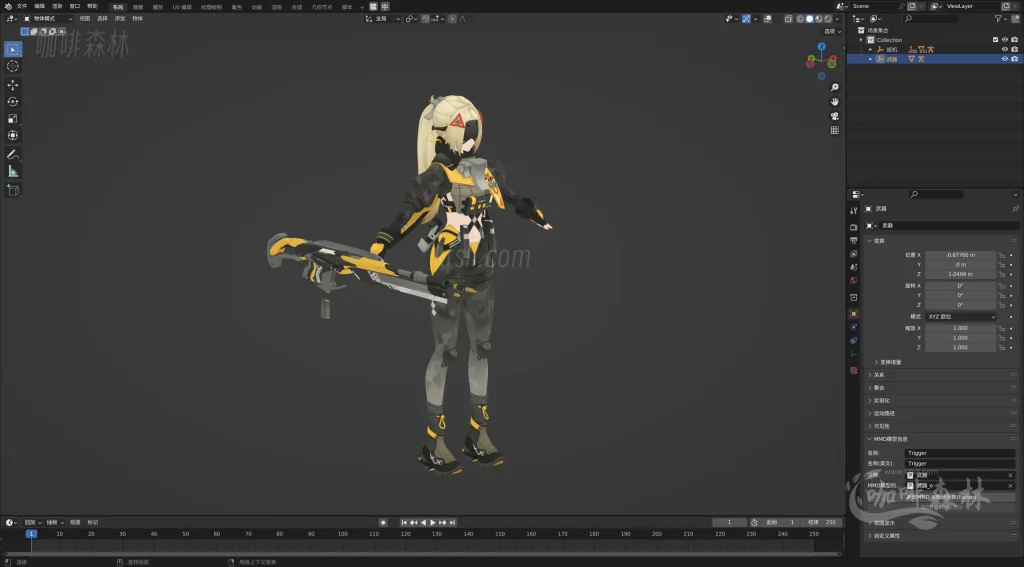Select the combined Transform tool
The width and height of the screenshot is (1024, 567).
tap(12, 135)
